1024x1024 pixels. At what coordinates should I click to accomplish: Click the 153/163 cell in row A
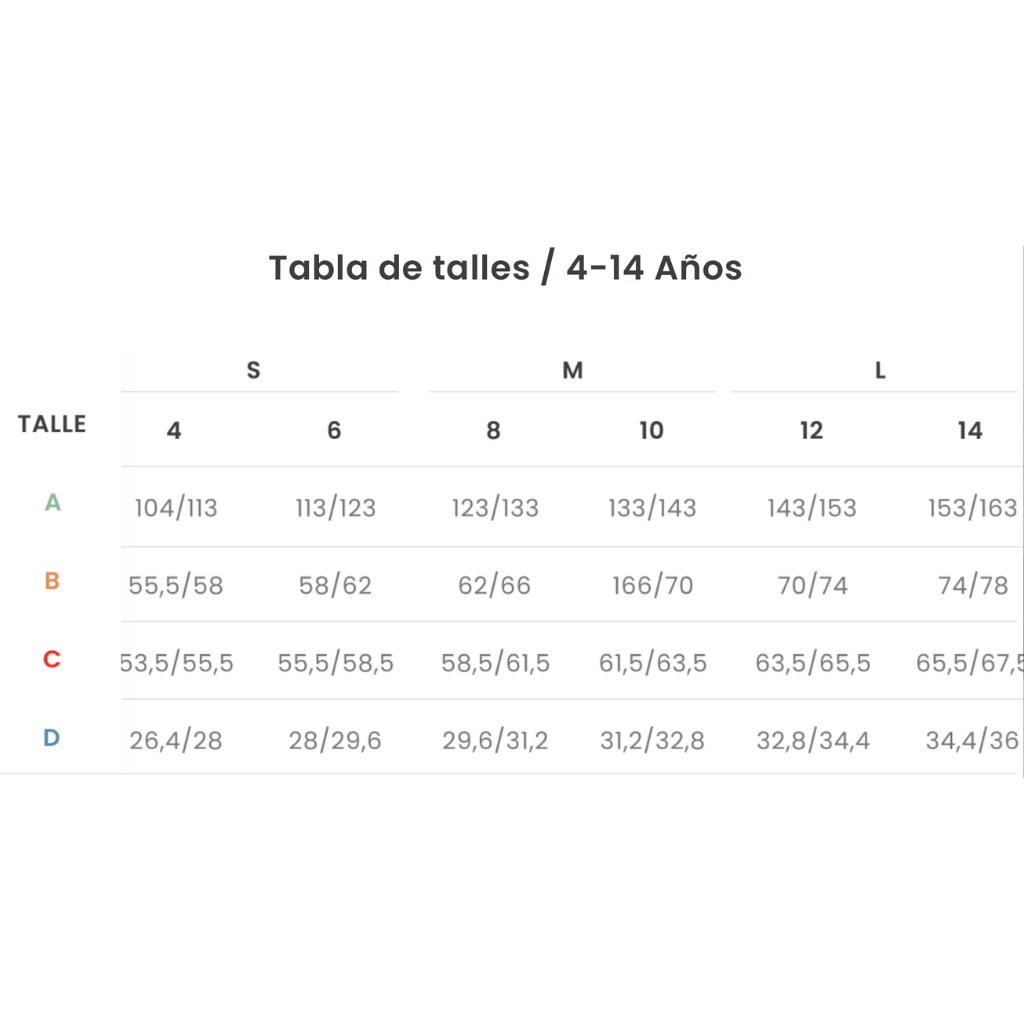(972, 508)
